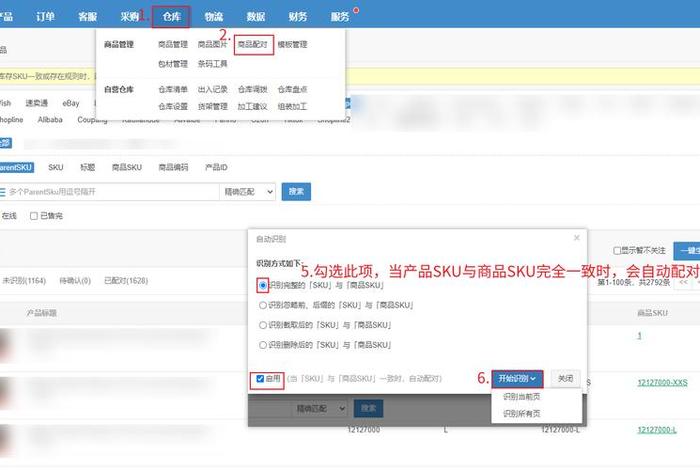The width and height of the screenshot is (700, 470).
Task: Tick the 显示暂不关注 checkbox
Action: tap(617, 251)
